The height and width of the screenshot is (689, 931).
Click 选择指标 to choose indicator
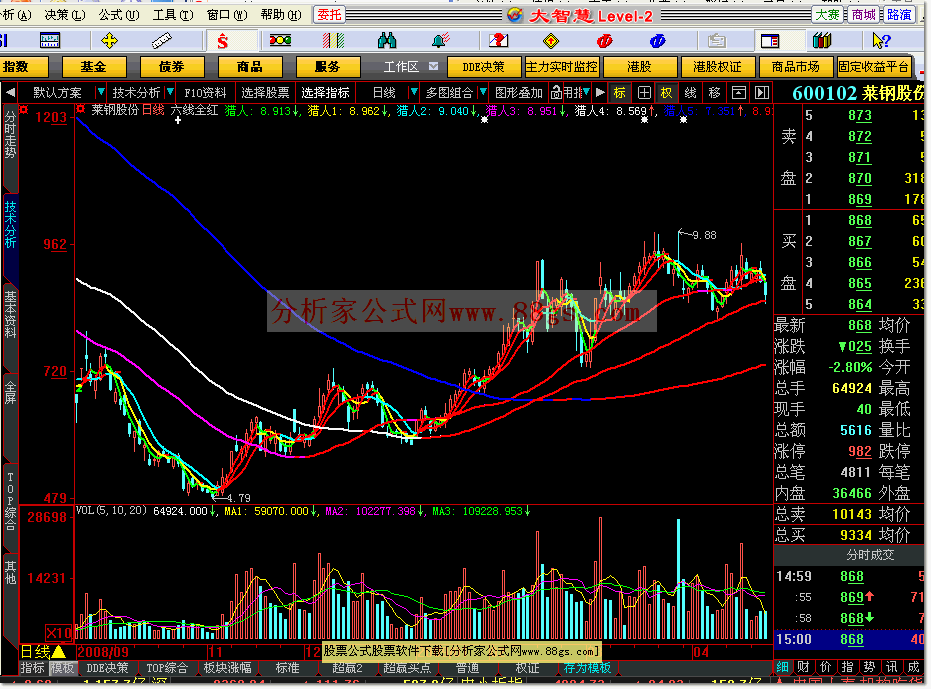click(x=325, y=93)
